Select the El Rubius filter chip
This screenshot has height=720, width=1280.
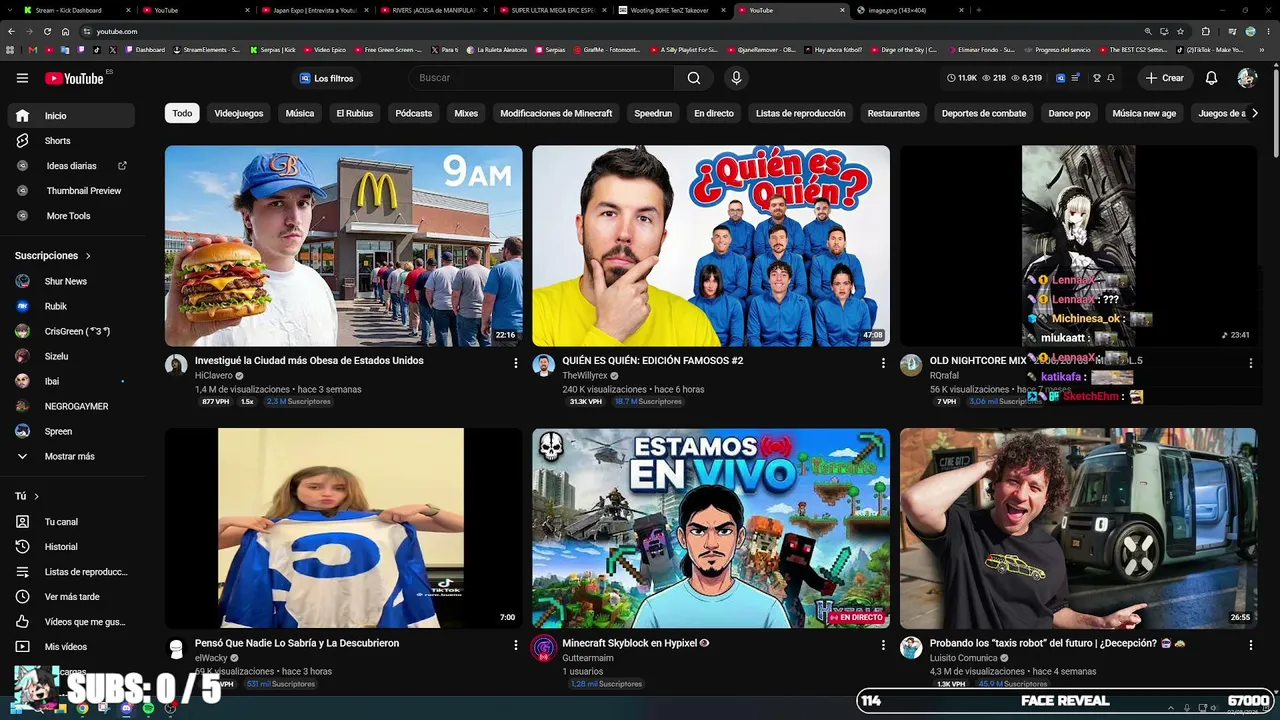coord(355,113)
